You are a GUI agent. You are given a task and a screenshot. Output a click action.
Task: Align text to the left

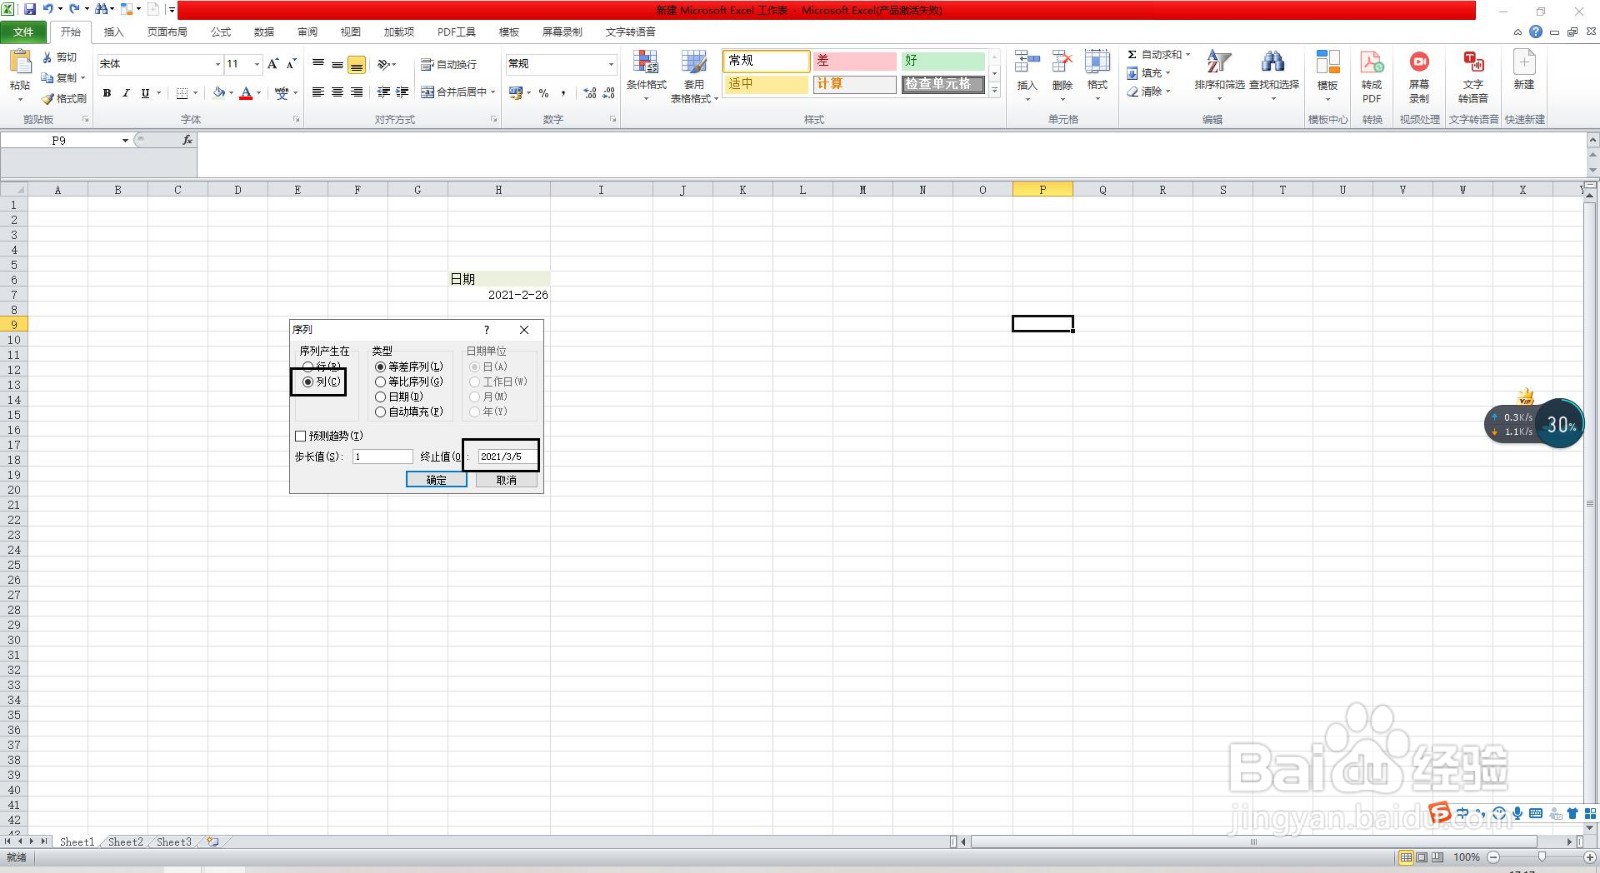pyautogui.click(x=318, y=92)
